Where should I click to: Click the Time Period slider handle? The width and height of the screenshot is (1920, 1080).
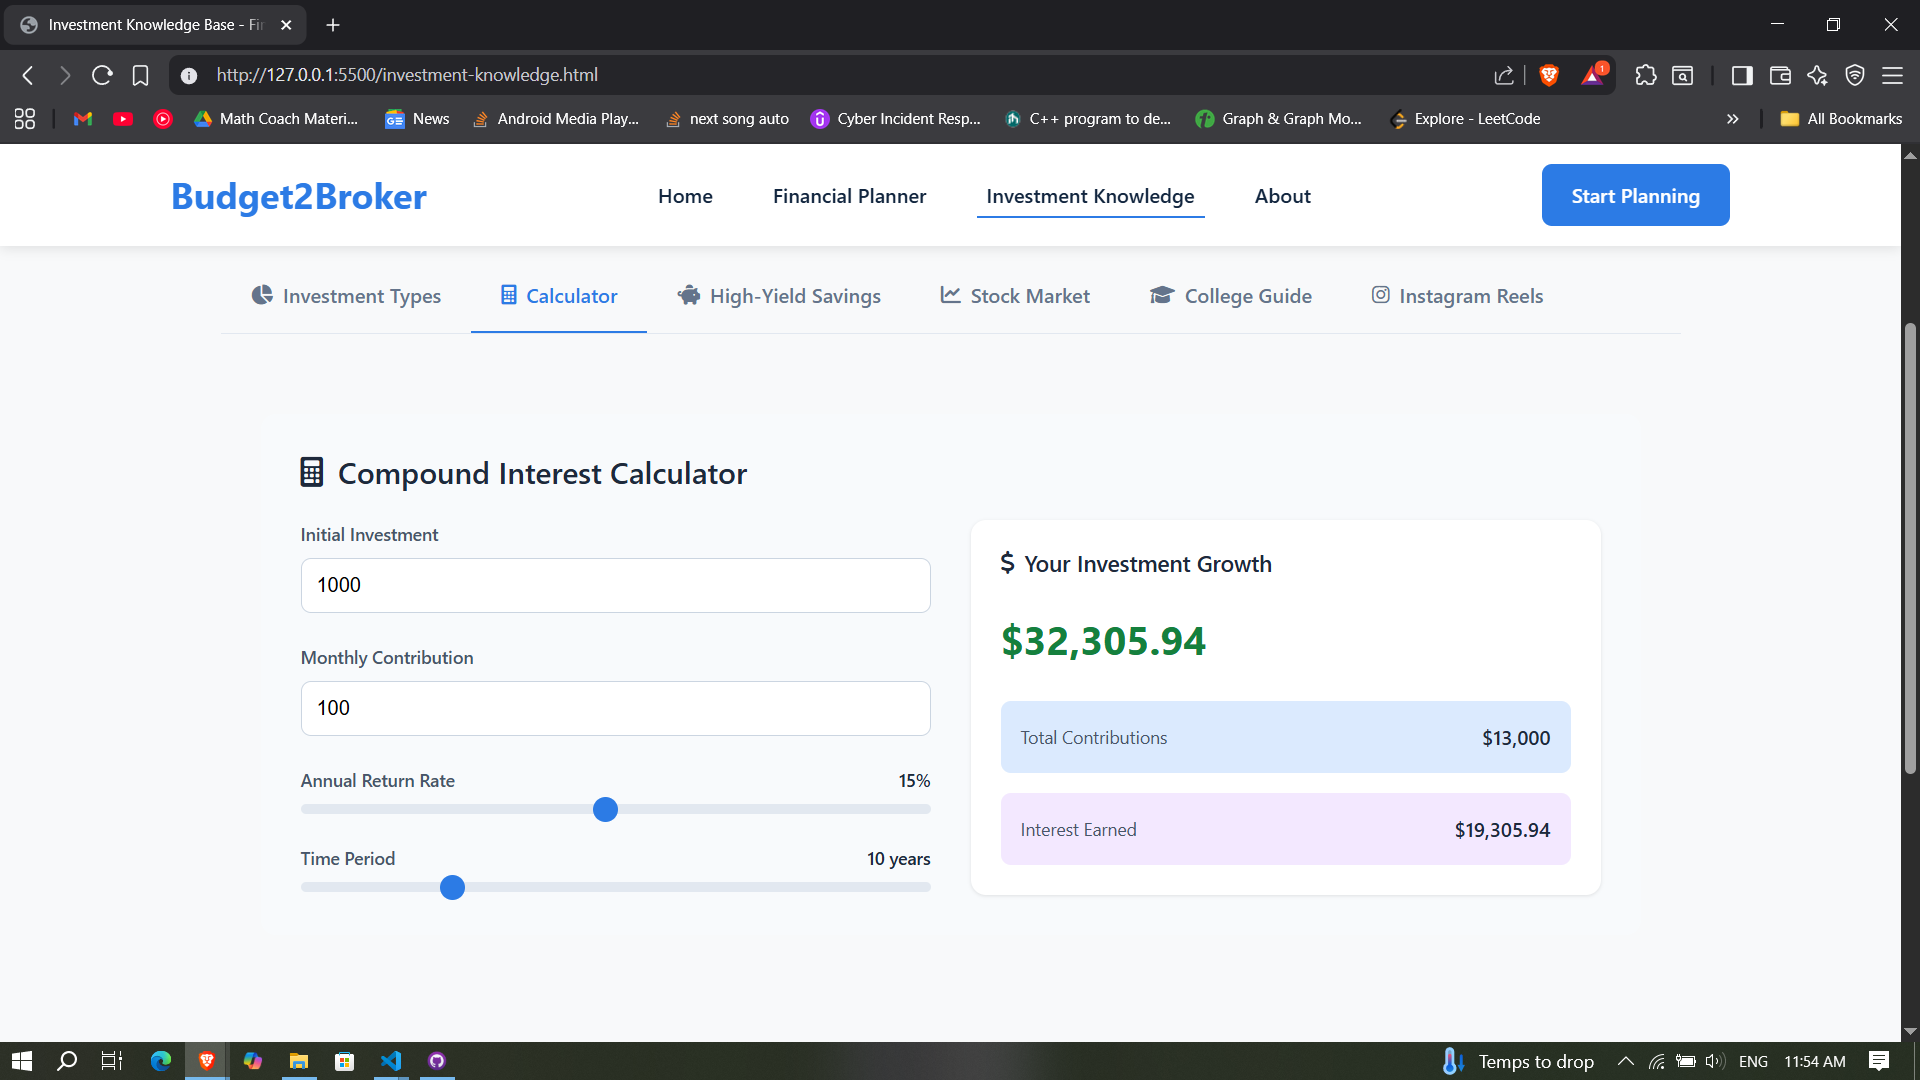(452, 887)
